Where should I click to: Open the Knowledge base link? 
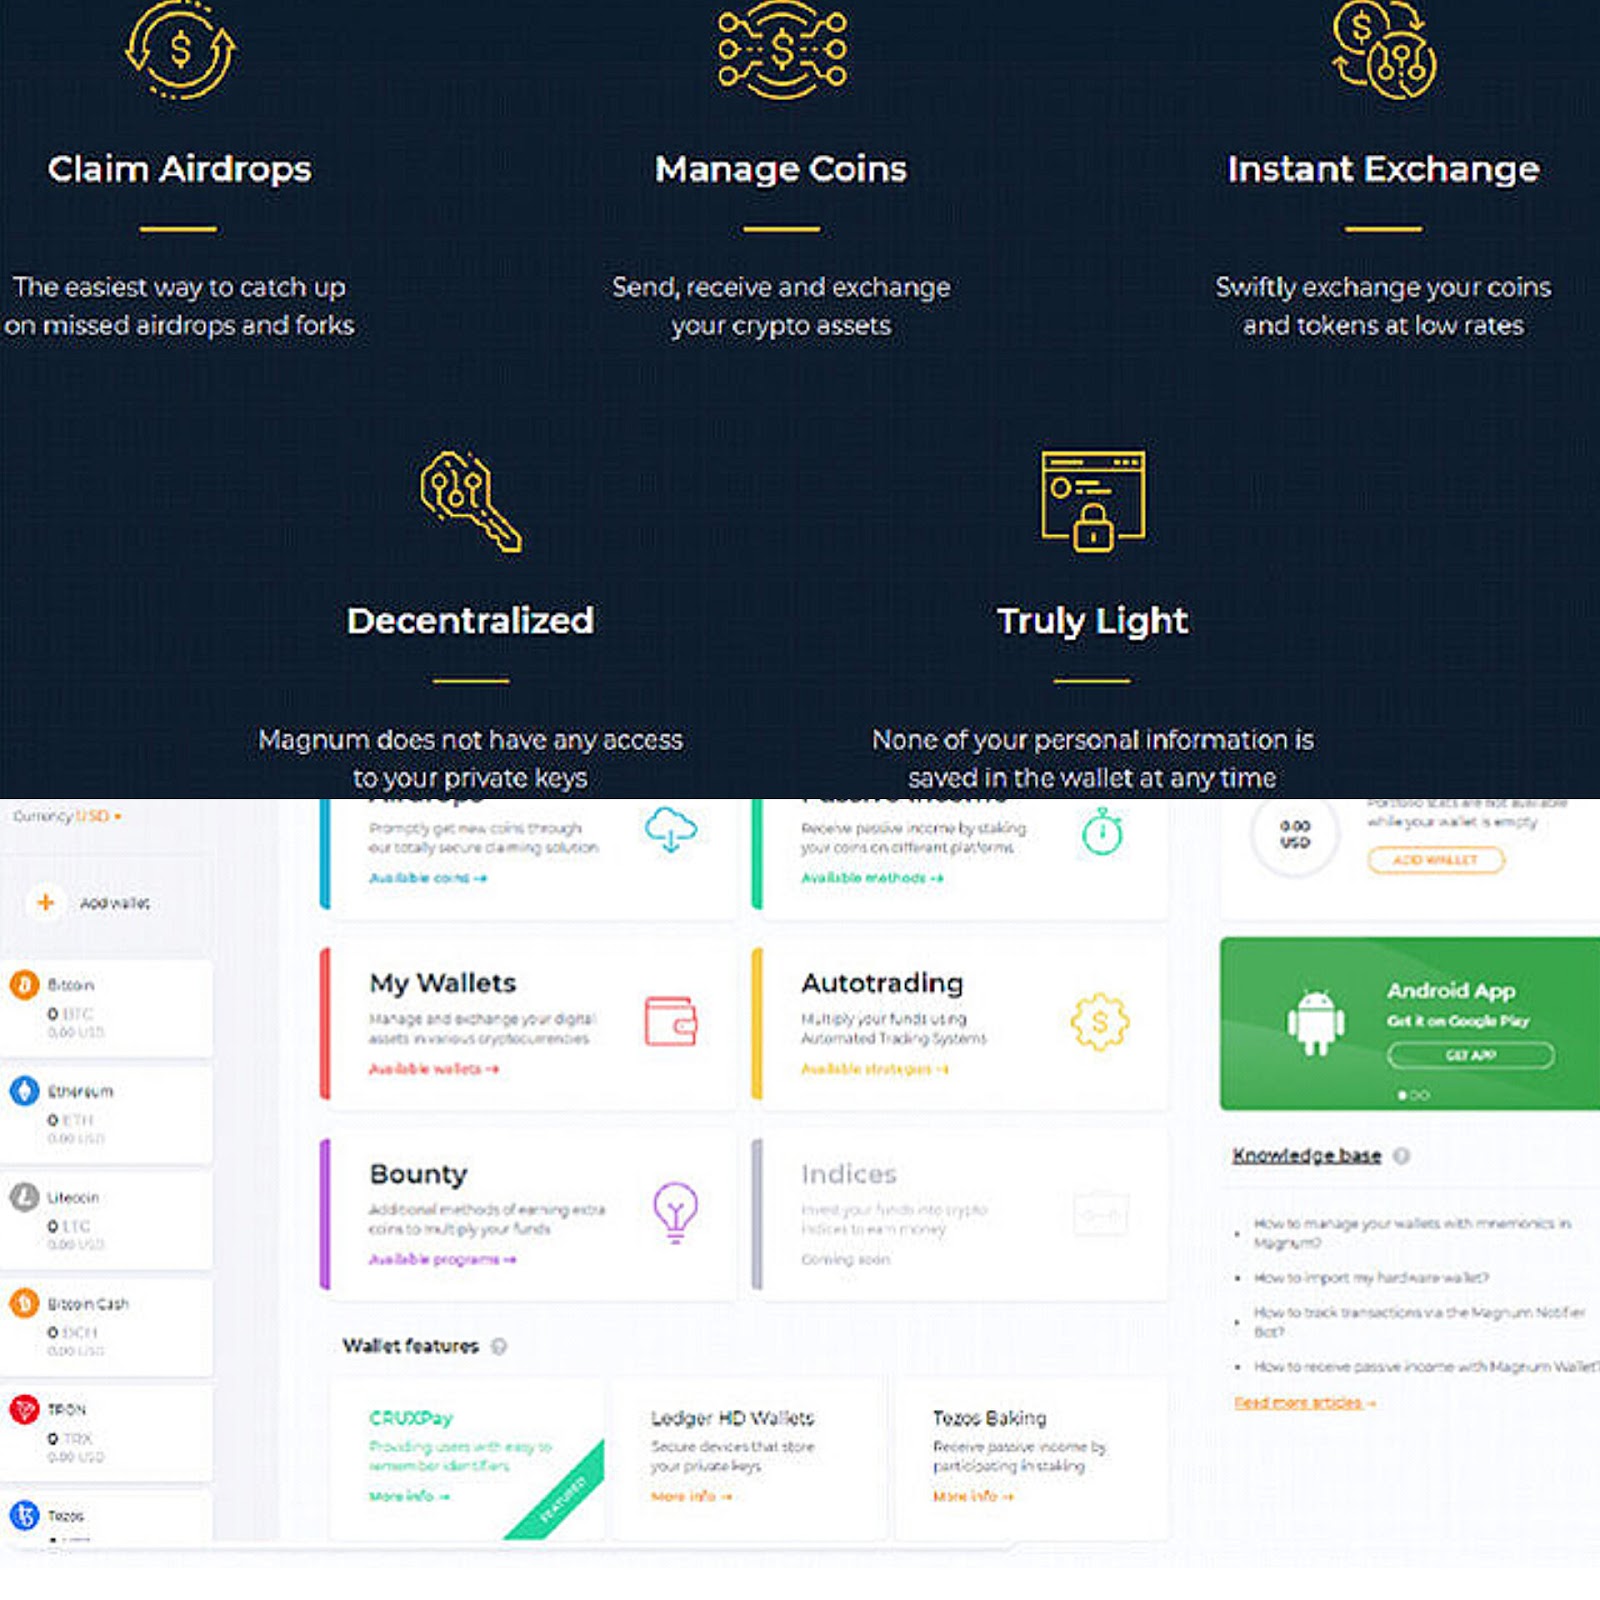coord(1306,1156)
